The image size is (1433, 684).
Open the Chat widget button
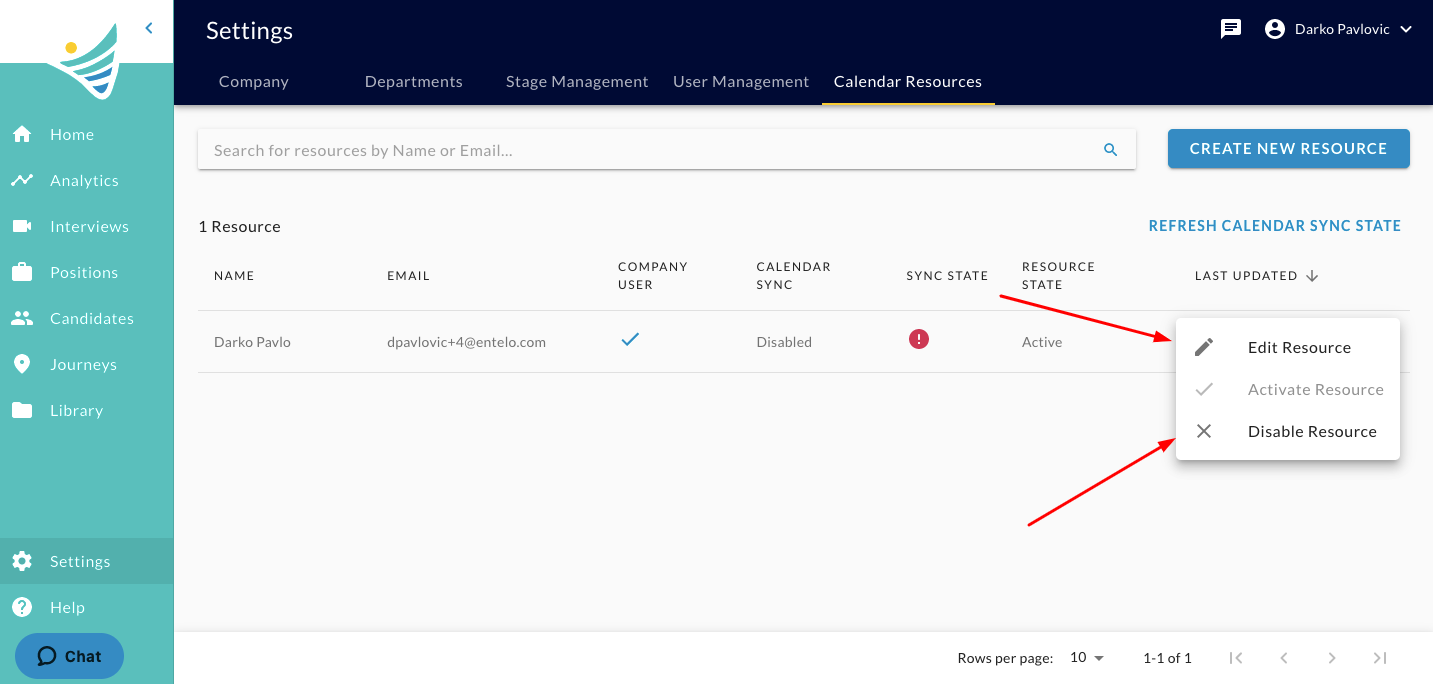69,656
